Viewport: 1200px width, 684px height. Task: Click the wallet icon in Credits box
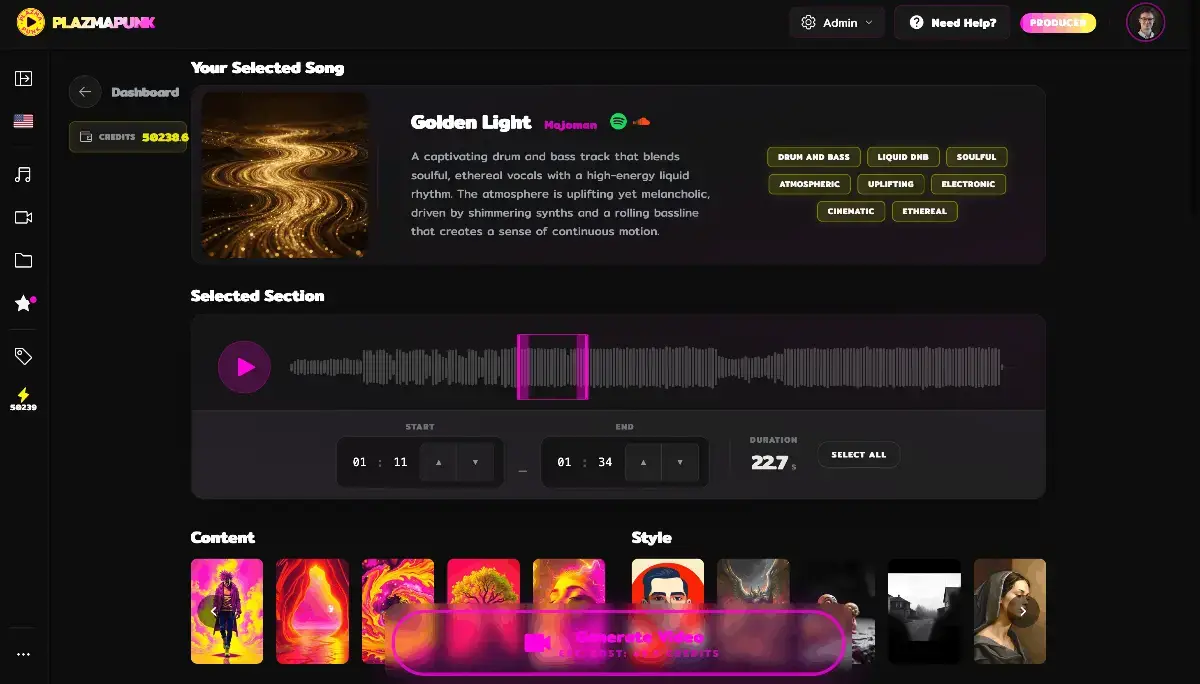coord(86,137)
